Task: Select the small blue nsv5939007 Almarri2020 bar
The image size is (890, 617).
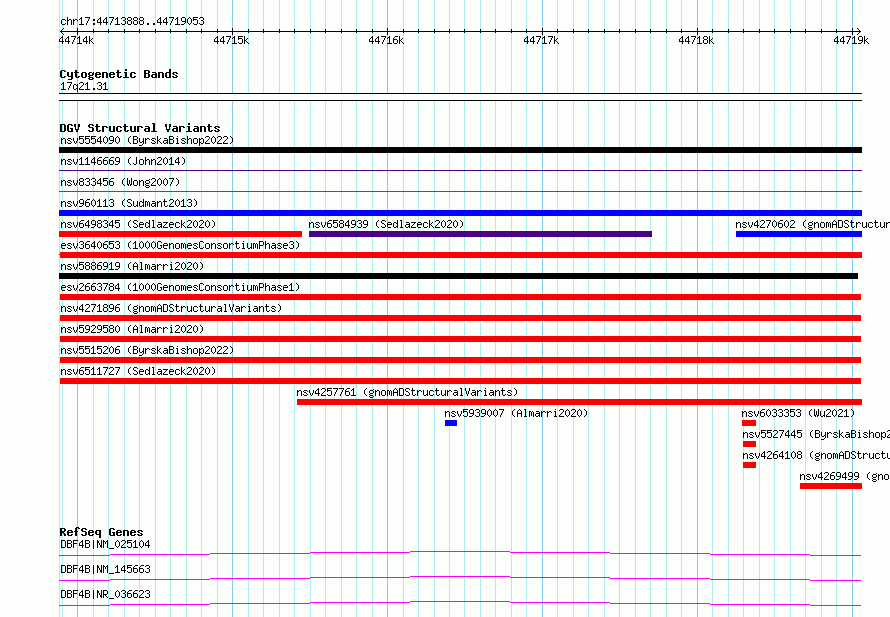Action: point(451,423)
